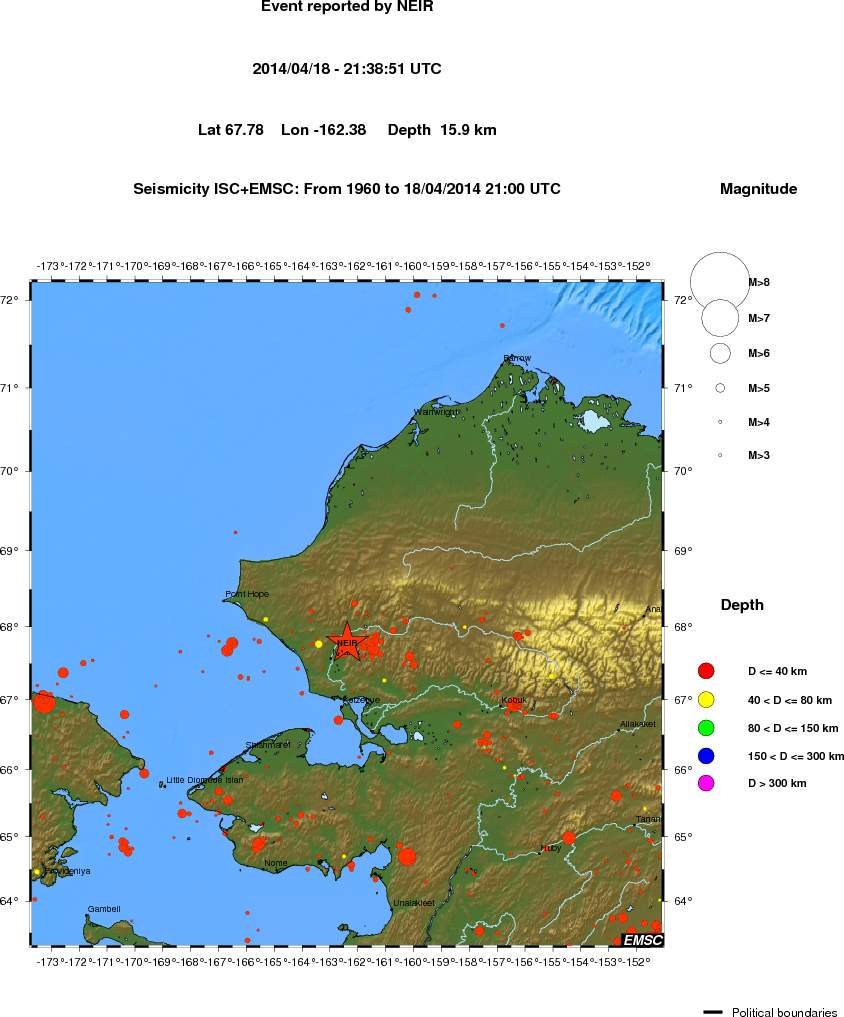Click the magenta D > 300 km swatch
The height and width of the screenshot is (1017, 844).
[x=706, y=783]
